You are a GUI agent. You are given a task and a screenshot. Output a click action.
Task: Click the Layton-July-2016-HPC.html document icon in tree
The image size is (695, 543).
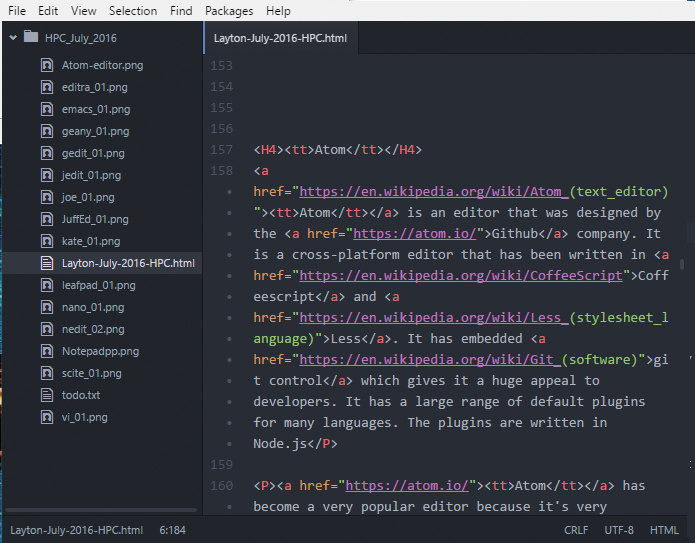tap(47, 263)
